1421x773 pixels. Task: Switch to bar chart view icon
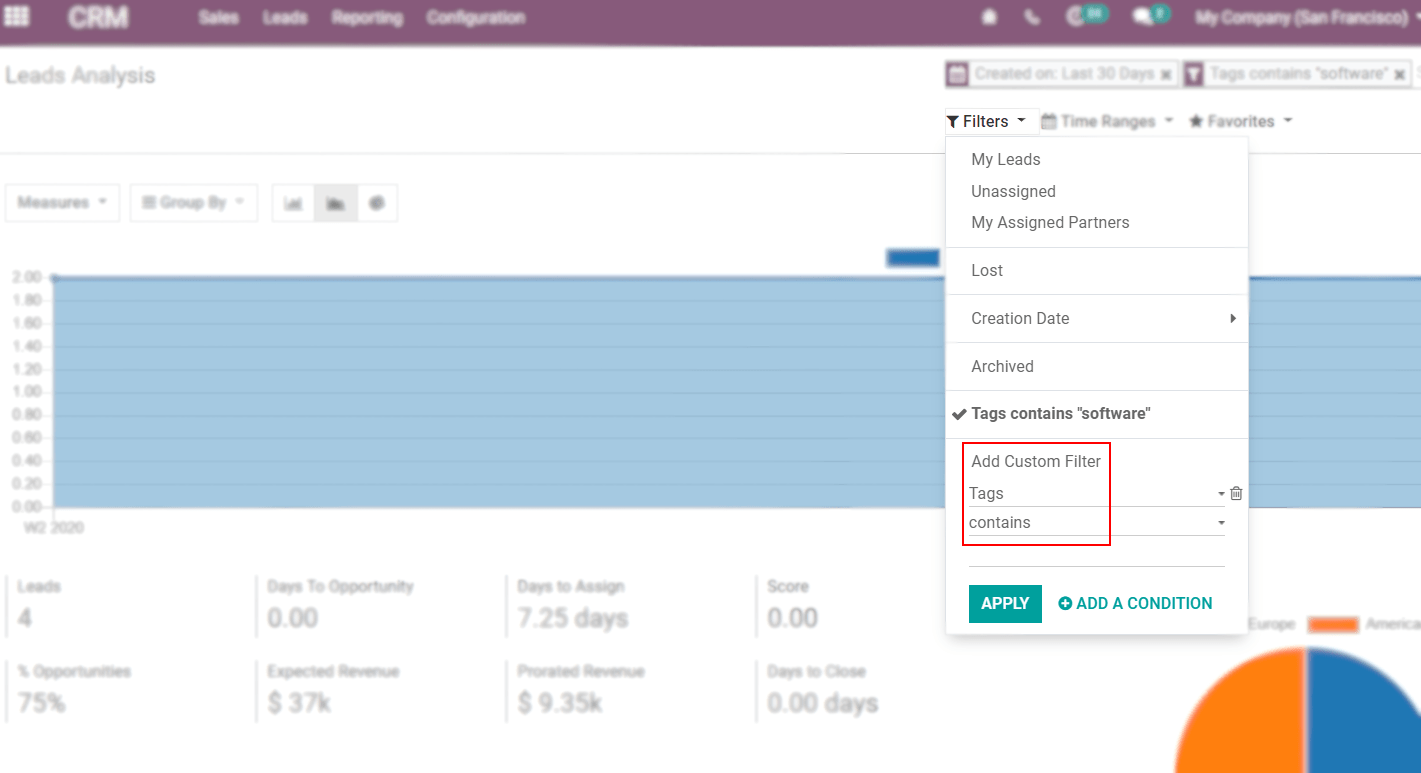click(x=293, y=203)
